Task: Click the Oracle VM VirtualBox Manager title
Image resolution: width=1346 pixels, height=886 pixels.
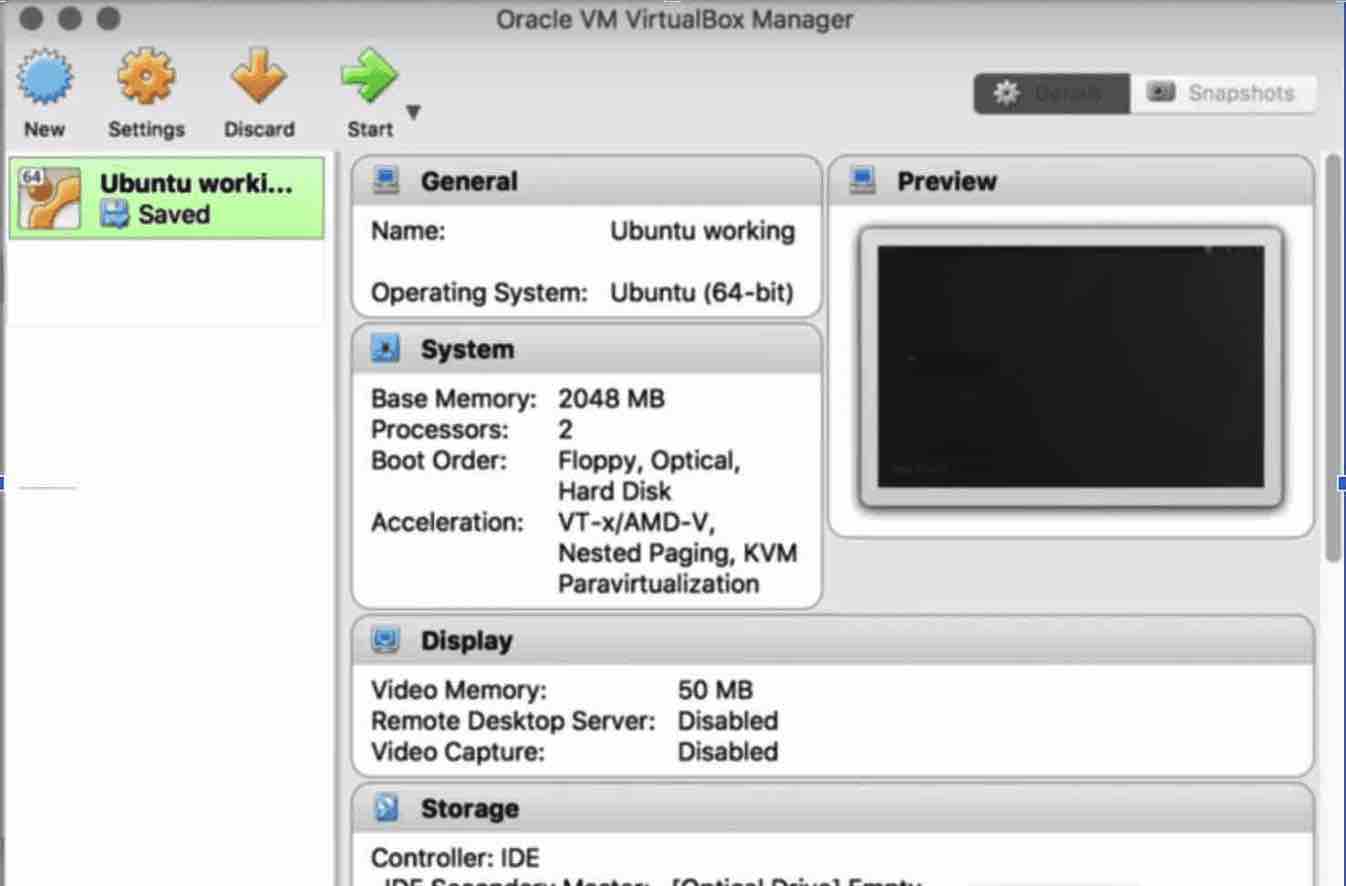Action: 675,19
